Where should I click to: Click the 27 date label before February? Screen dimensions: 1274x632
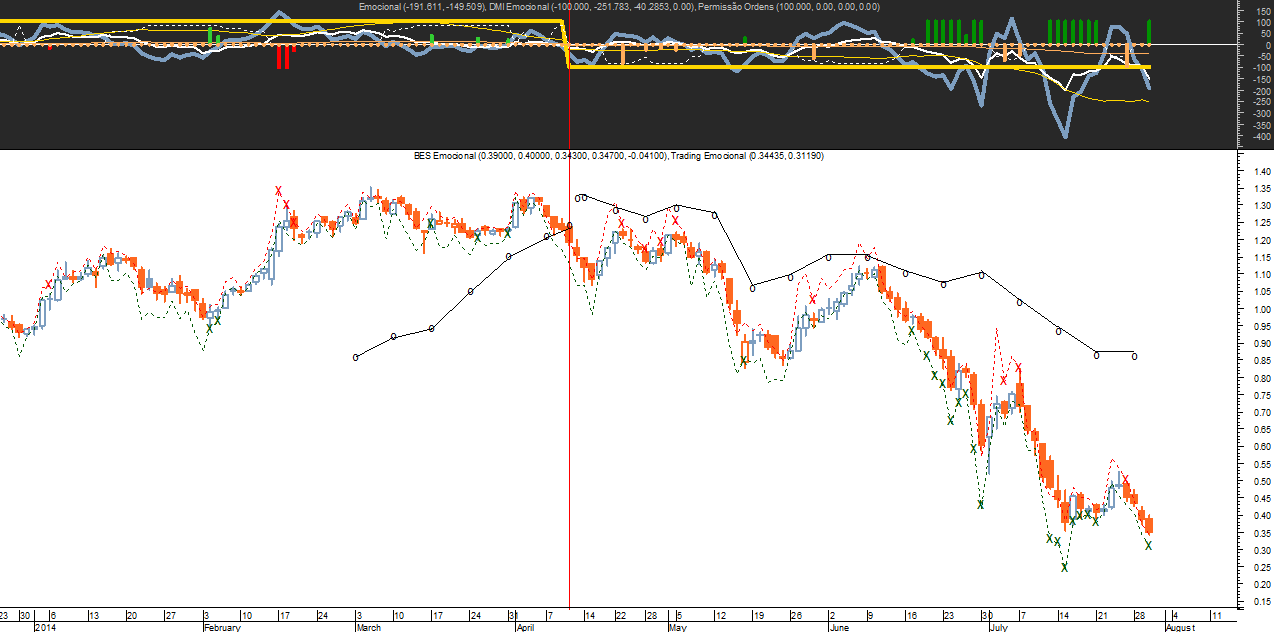[169, 615]
